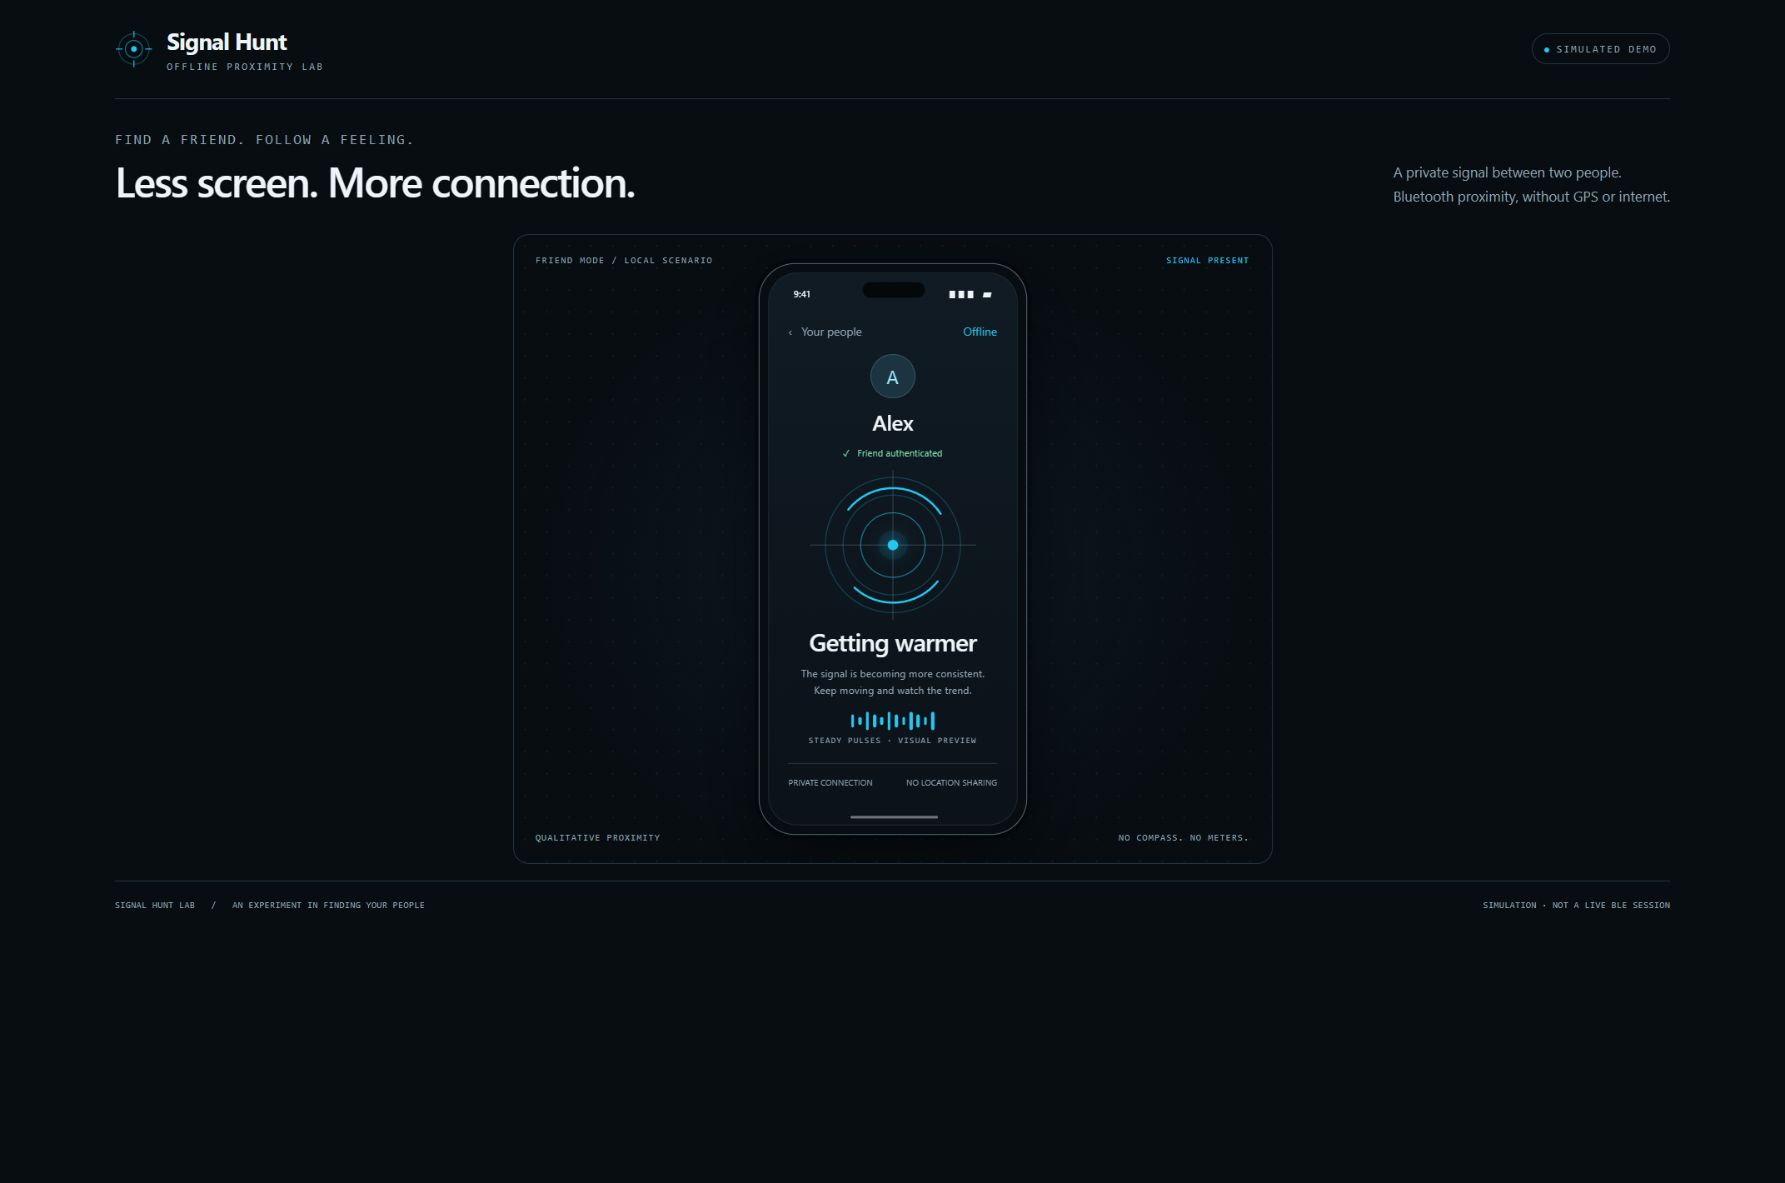
Task: Click the Signal Hunt crosshair logo icon
Action: click(133, 49)
